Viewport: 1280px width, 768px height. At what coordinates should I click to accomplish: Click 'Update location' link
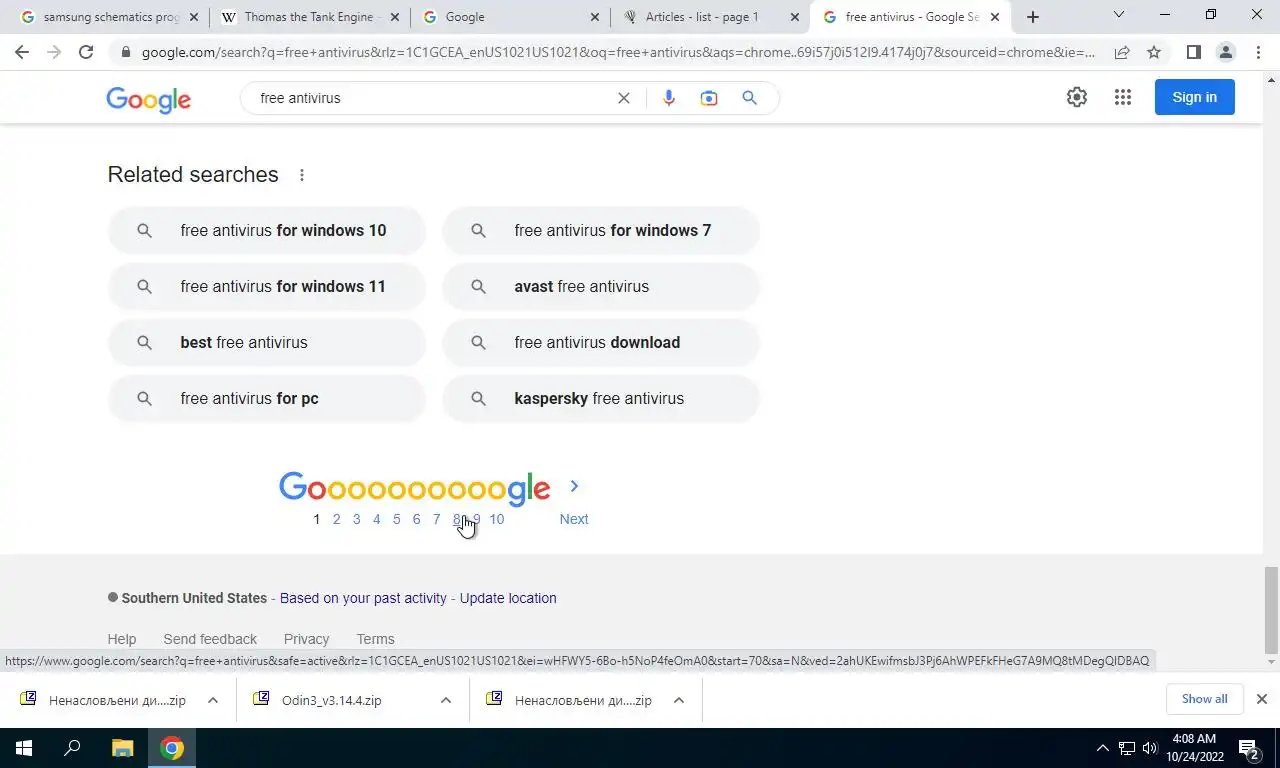tap(508, 598)
